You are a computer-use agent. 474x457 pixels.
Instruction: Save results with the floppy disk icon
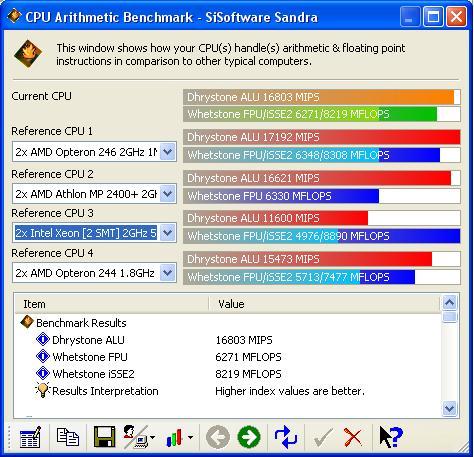(x=105, y=437)
